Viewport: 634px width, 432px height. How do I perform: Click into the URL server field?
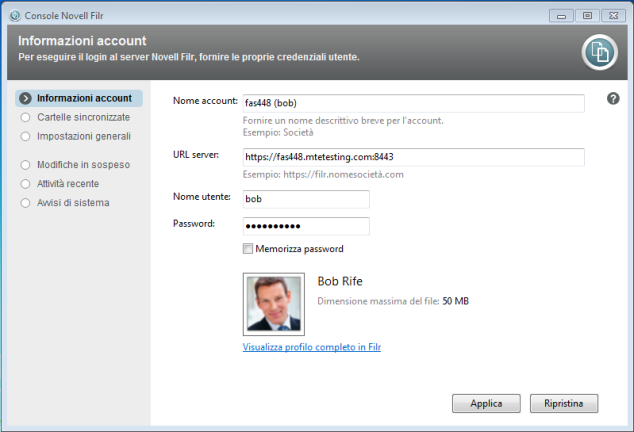click(x=413, y=157)
